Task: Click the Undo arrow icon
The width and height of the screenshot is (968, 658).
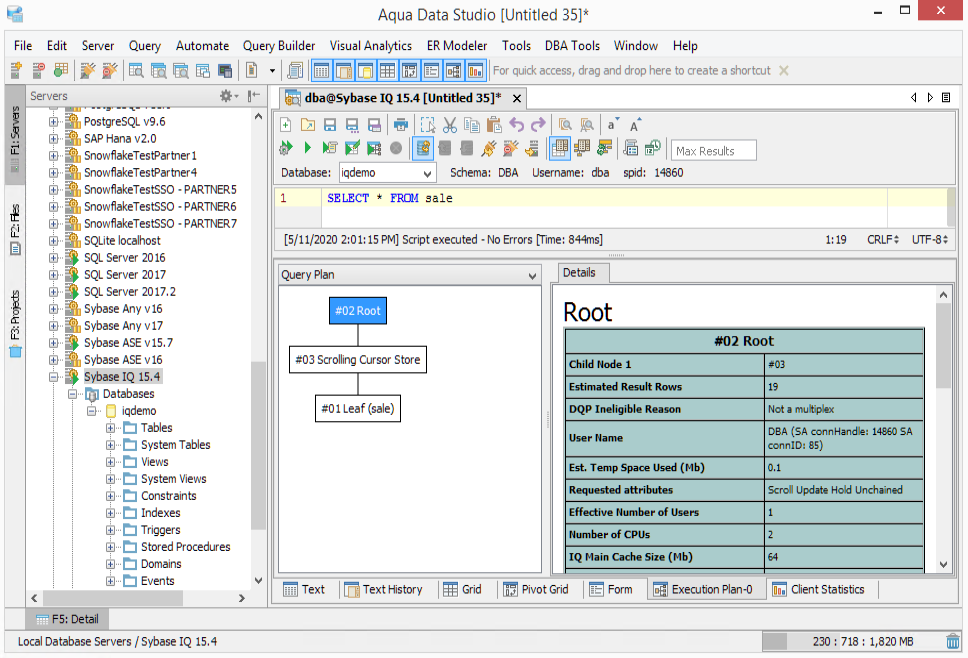Action: click(516, 125)
